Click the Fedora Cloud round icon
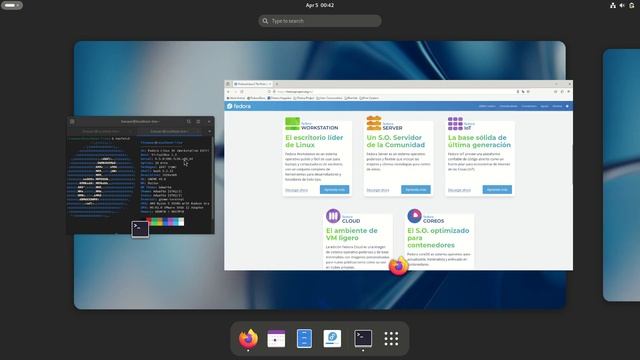Screen dimensions: 640x360 point(333,216)
